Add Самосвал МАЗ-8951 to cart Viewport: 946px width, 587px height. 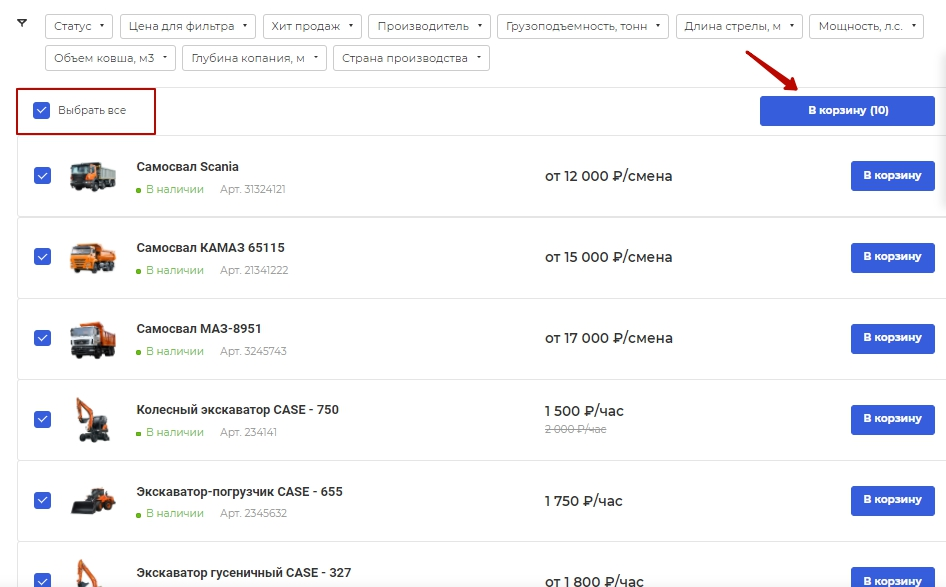click(892, 338)
